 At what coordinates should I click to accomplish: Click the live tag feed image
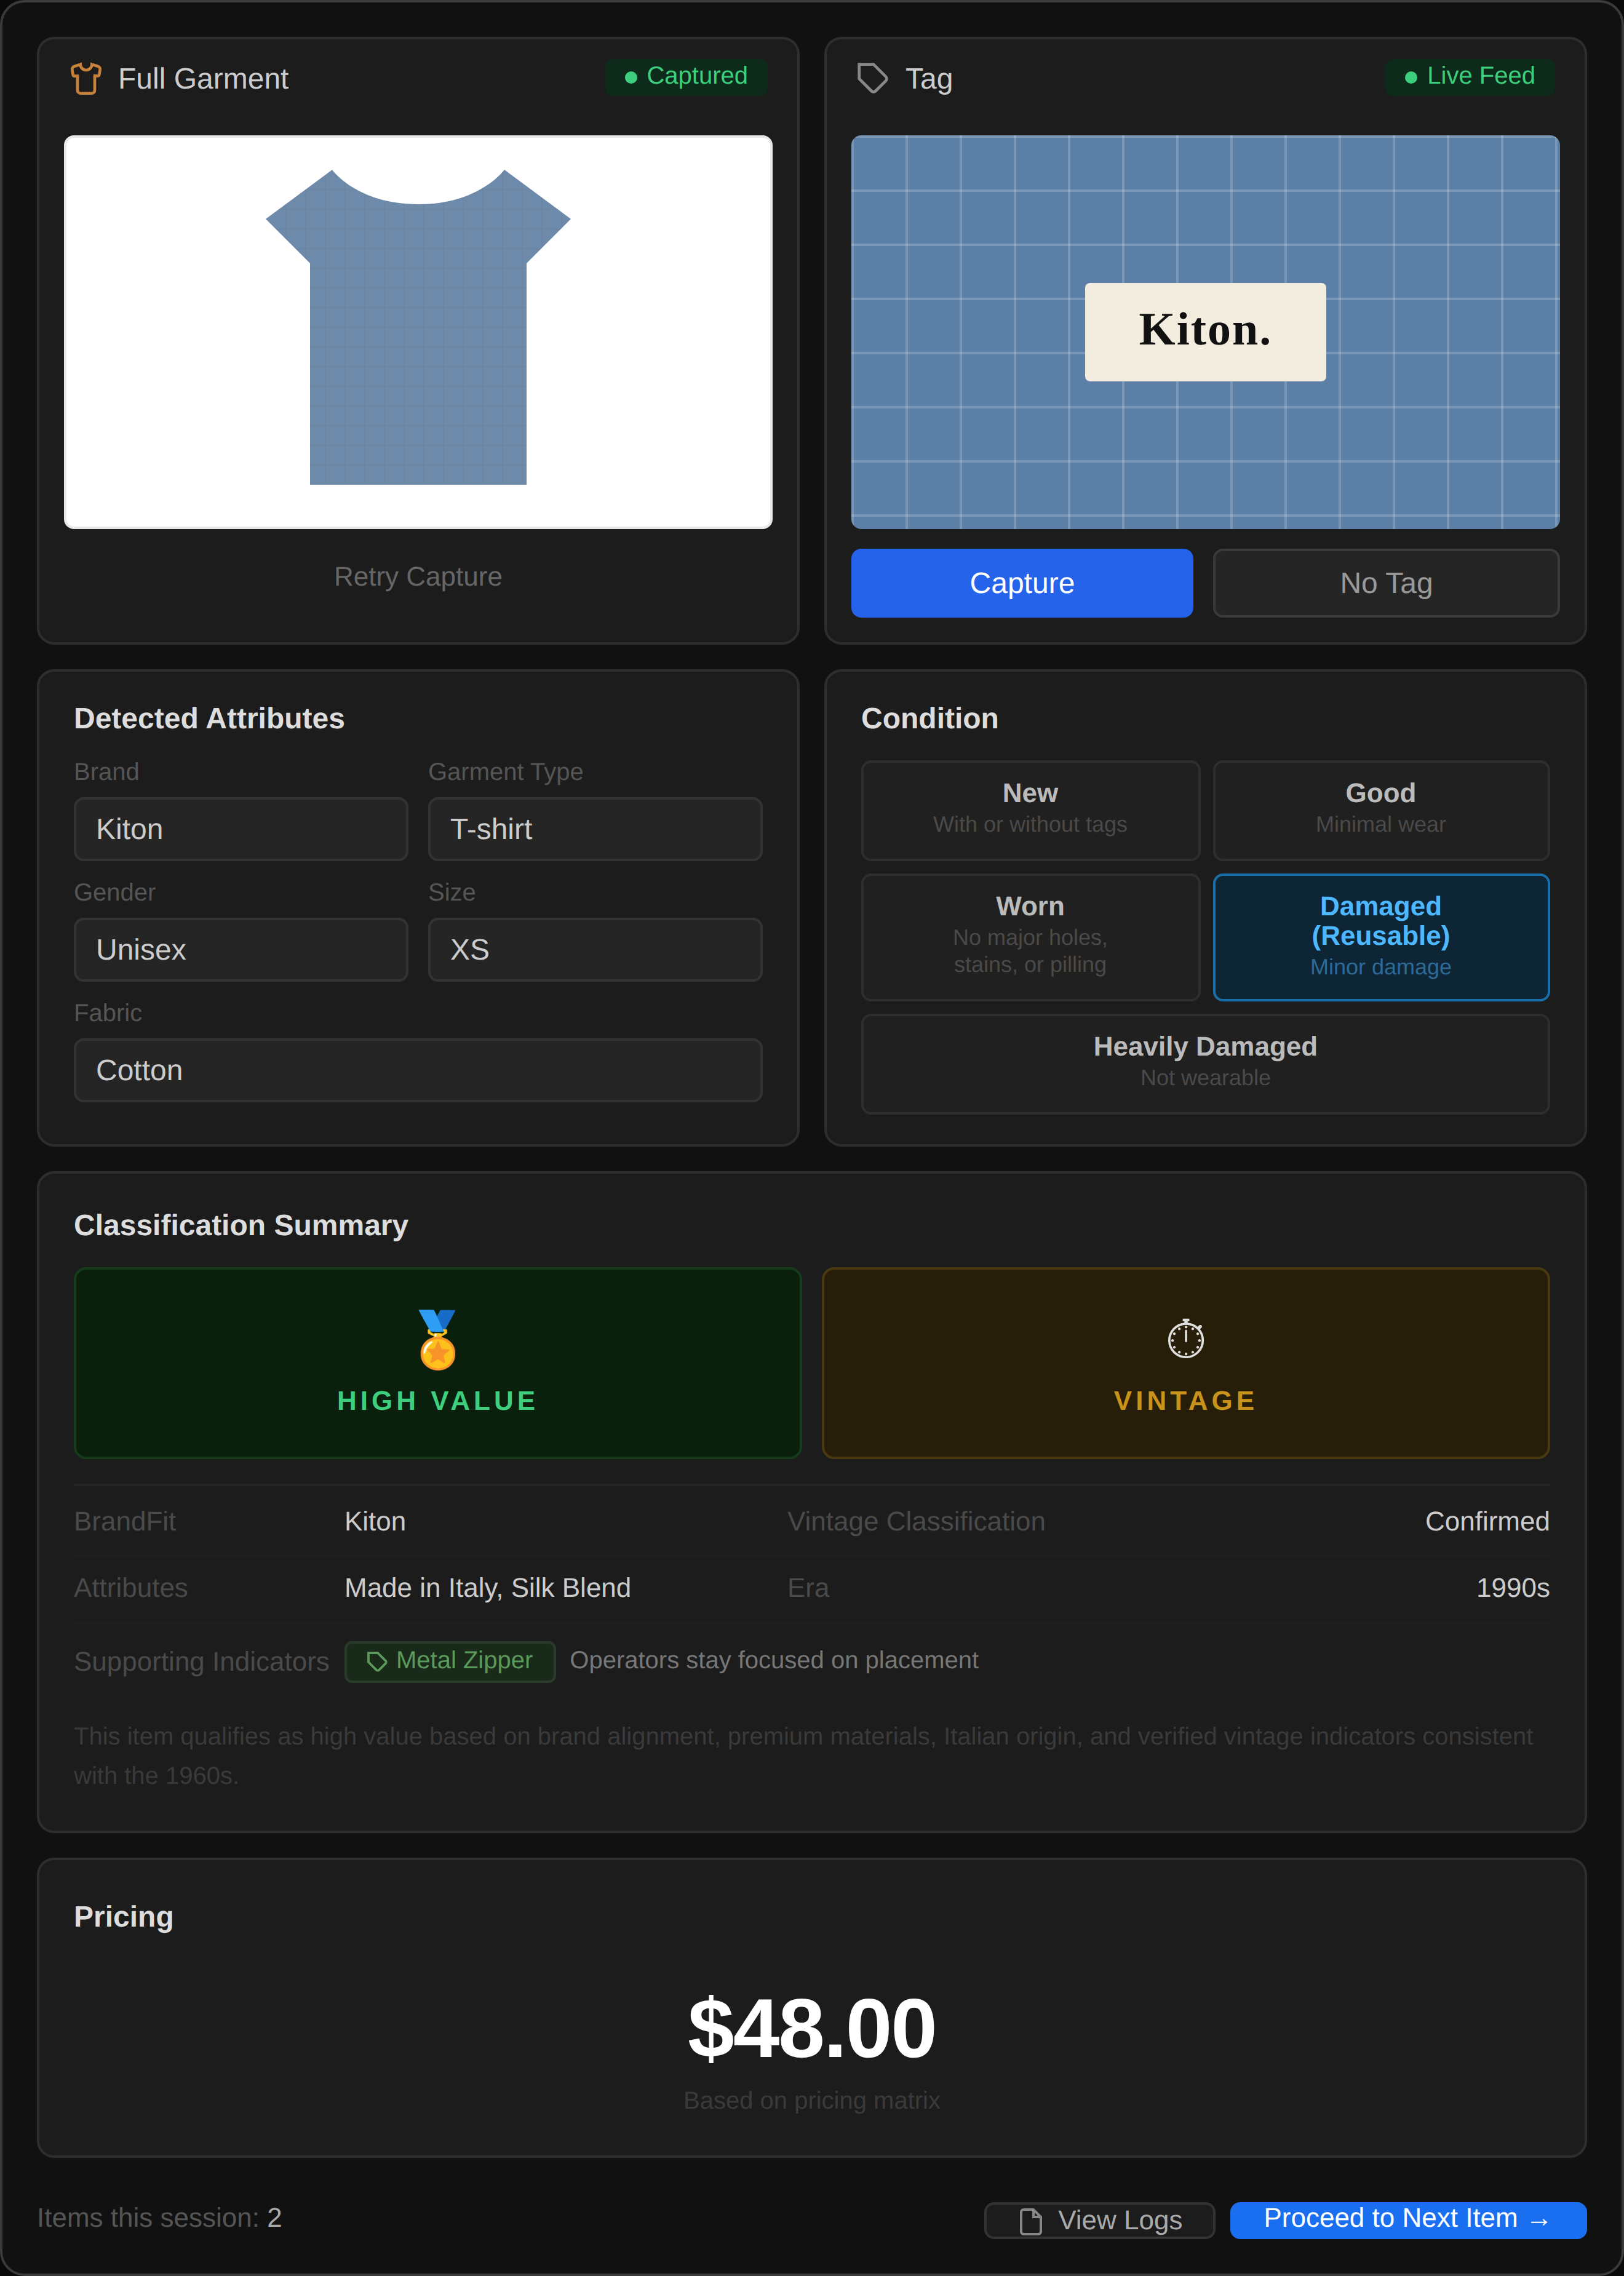click(1205, 332)
